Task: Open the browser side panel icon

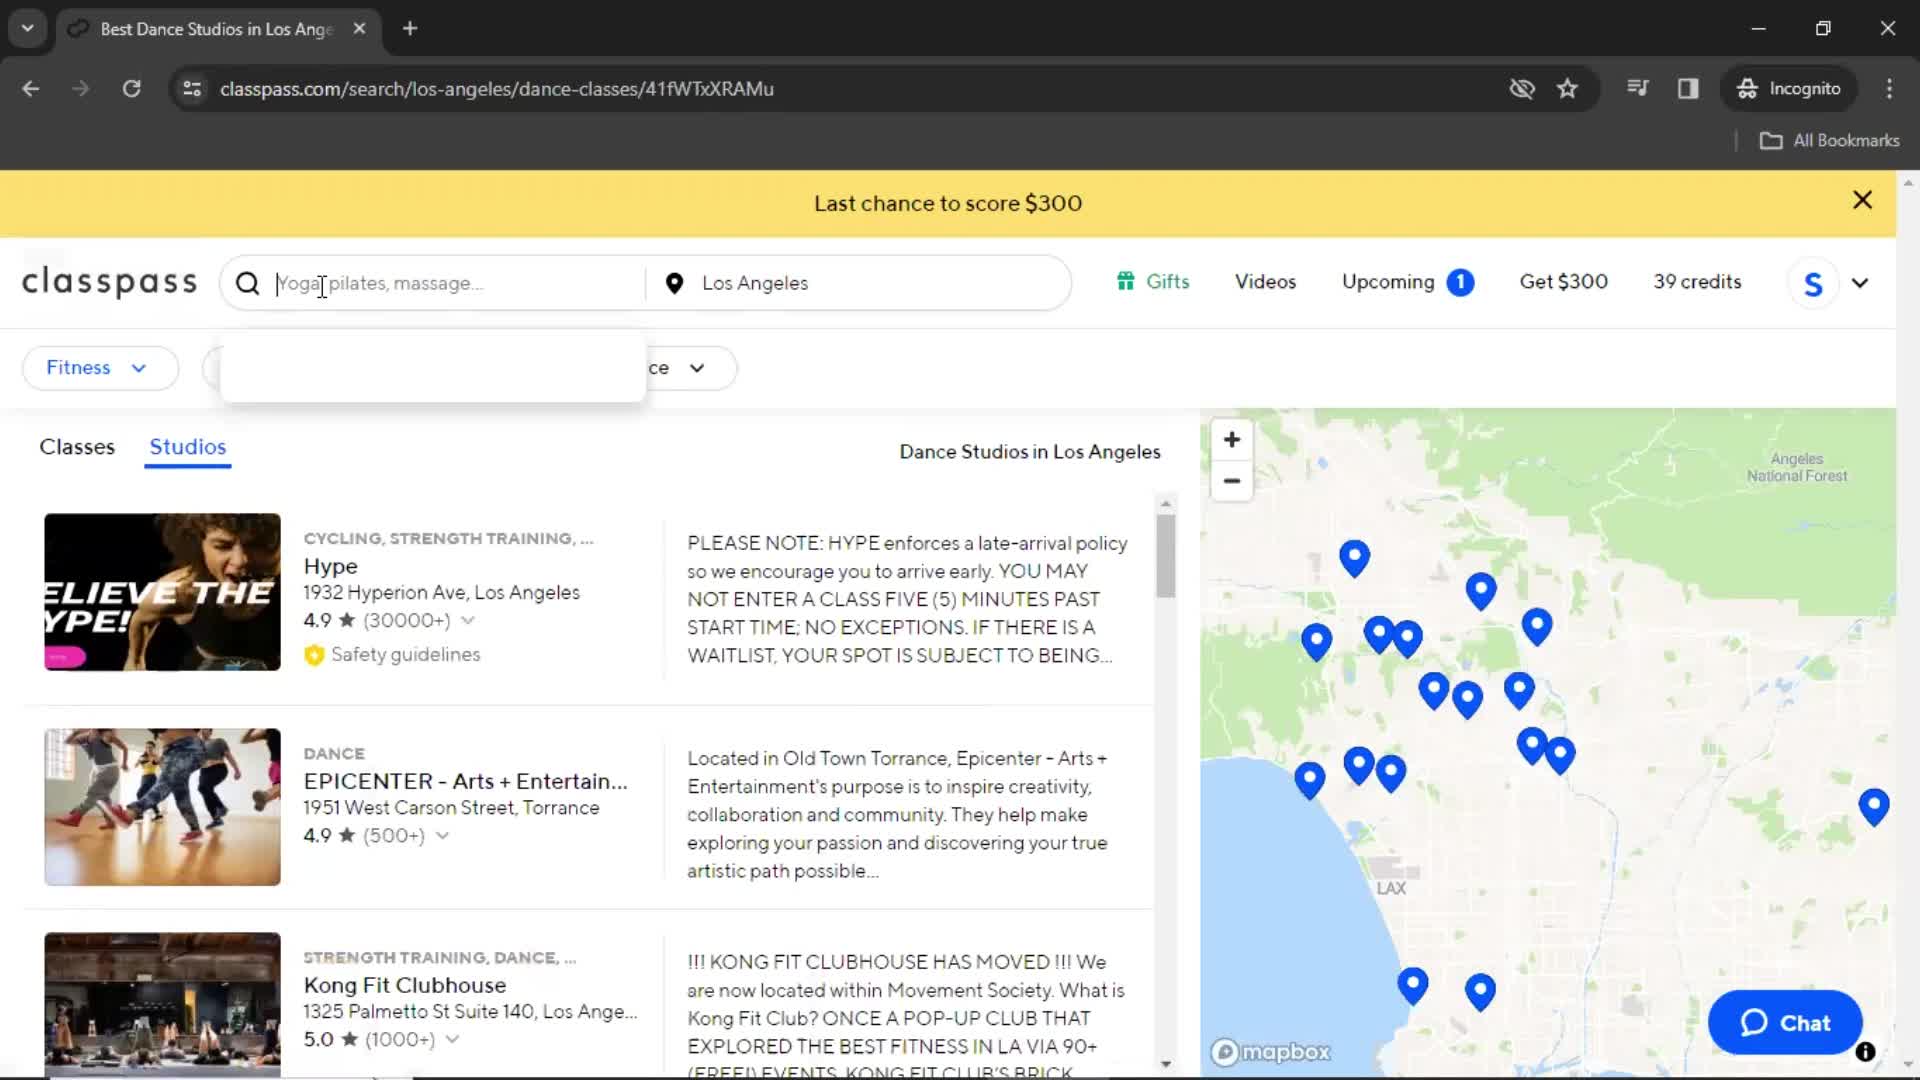Action: [x=1688, y=89]
